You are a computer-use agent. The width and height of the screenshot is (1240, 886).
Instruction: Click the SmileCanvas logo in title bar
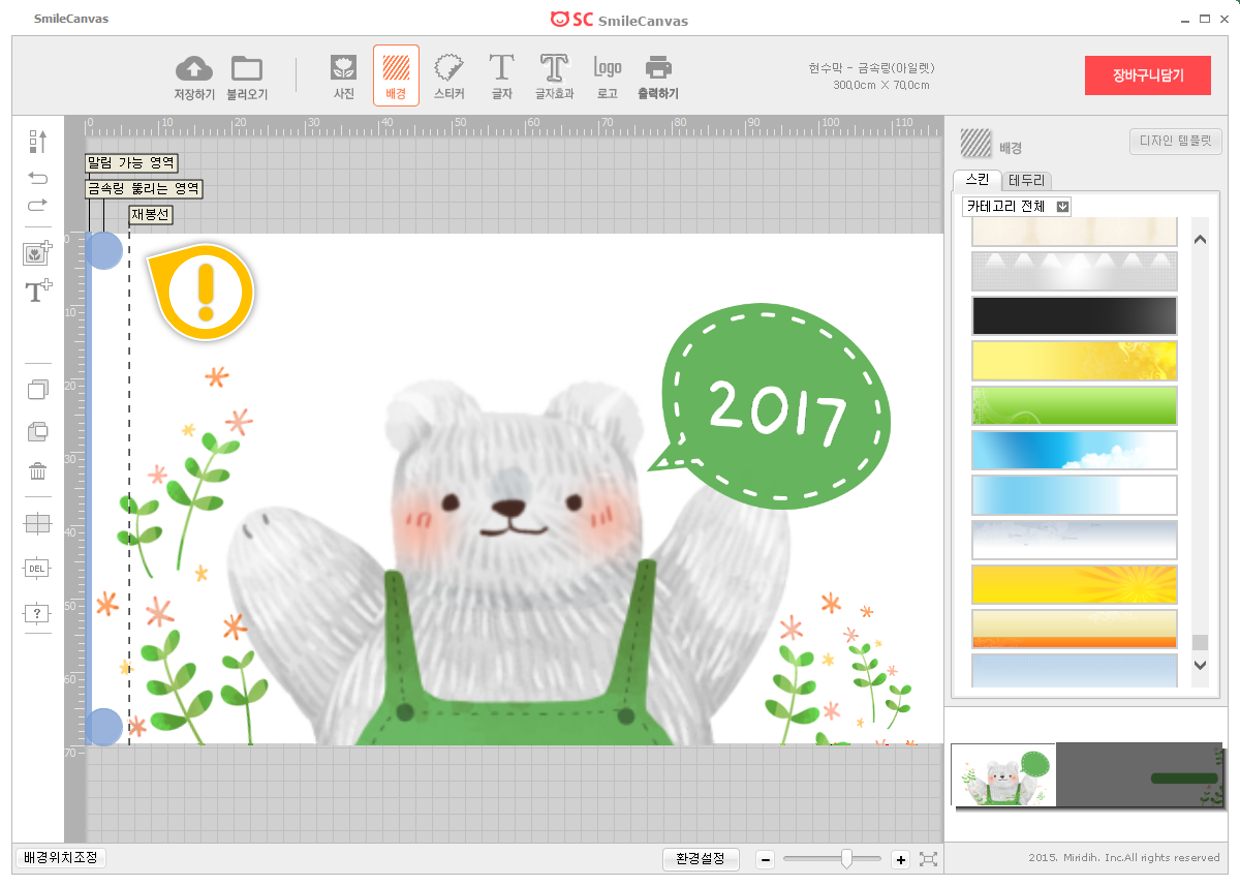619,20
